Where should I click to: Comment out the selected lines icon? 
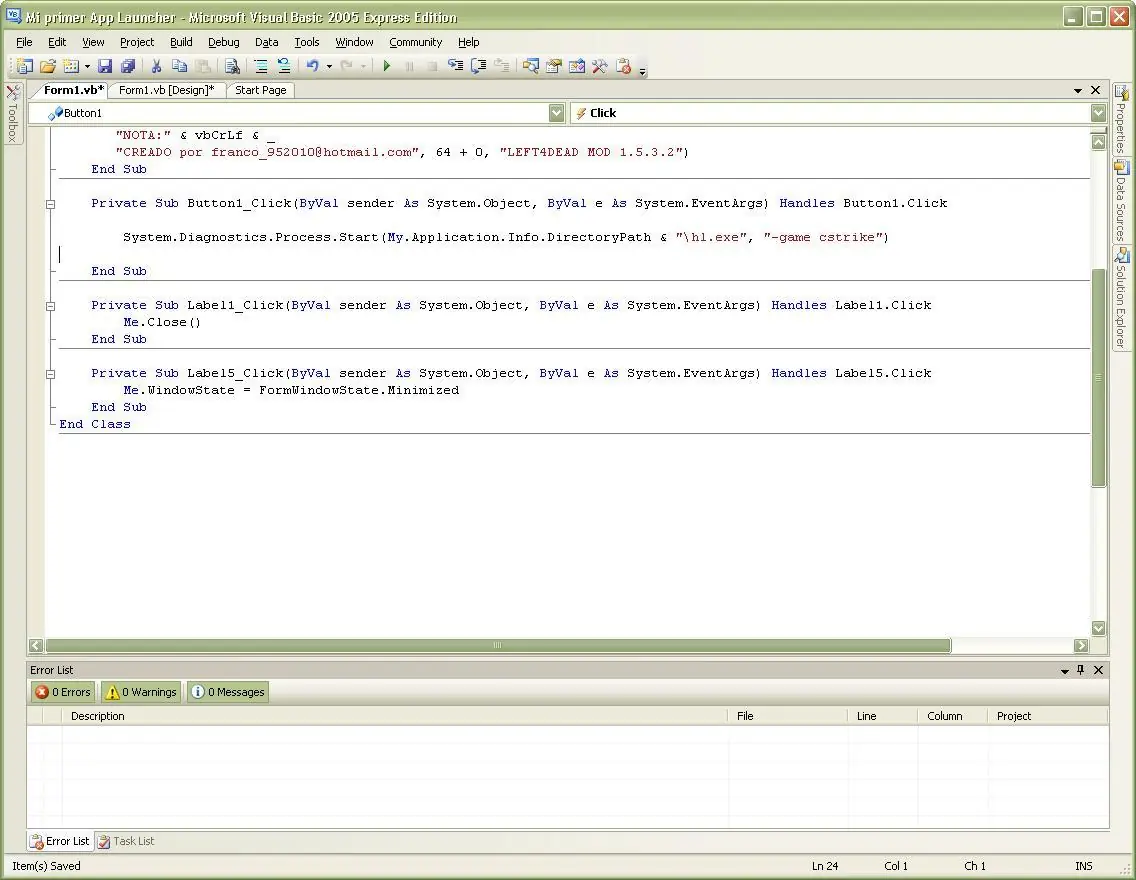261,67
